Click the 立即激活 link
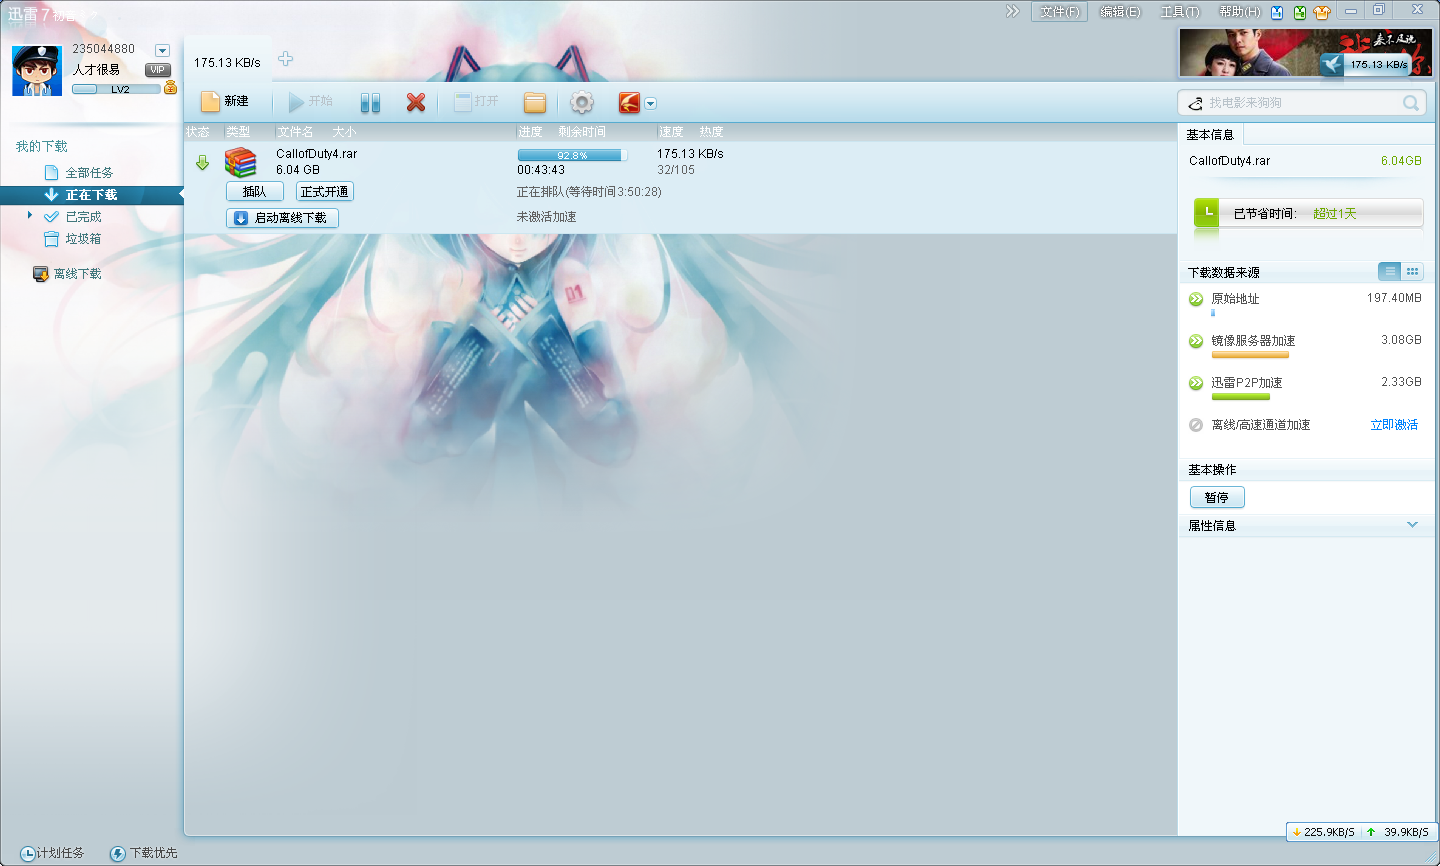The image size is (1440, 866). coord(1394,425)
